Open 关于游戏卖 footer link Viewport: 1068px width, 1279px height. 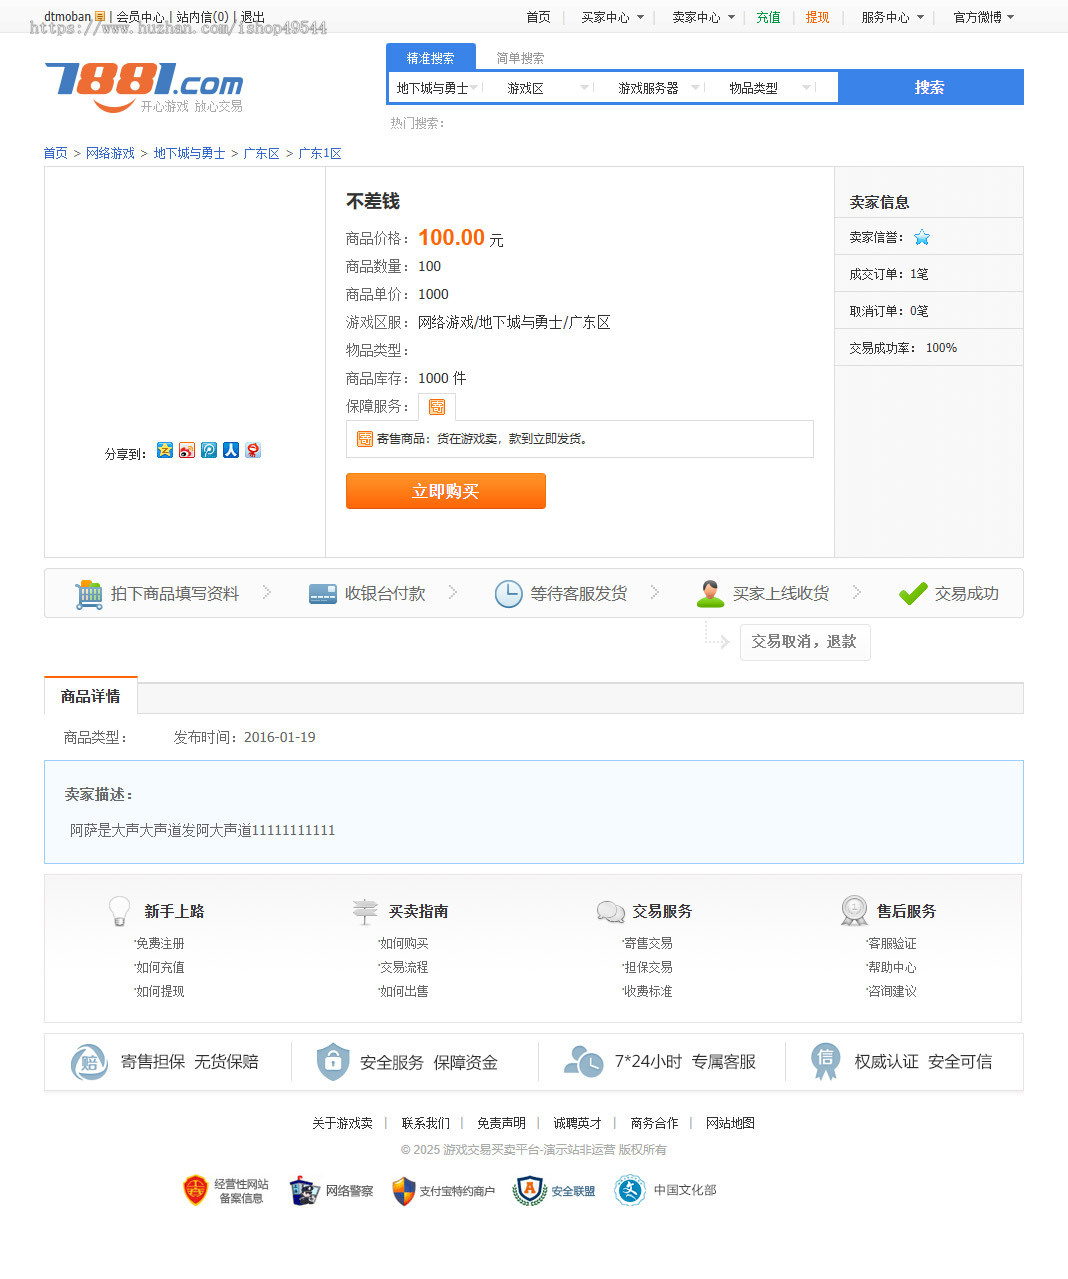[x=342, y=1123]
